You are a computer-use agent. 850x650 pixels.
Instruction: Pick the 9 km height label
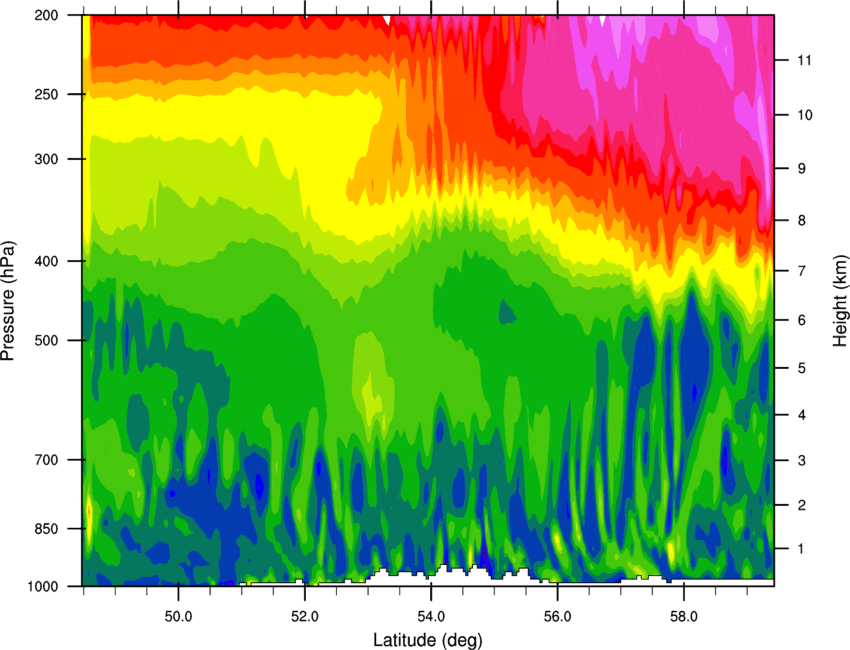801,169
